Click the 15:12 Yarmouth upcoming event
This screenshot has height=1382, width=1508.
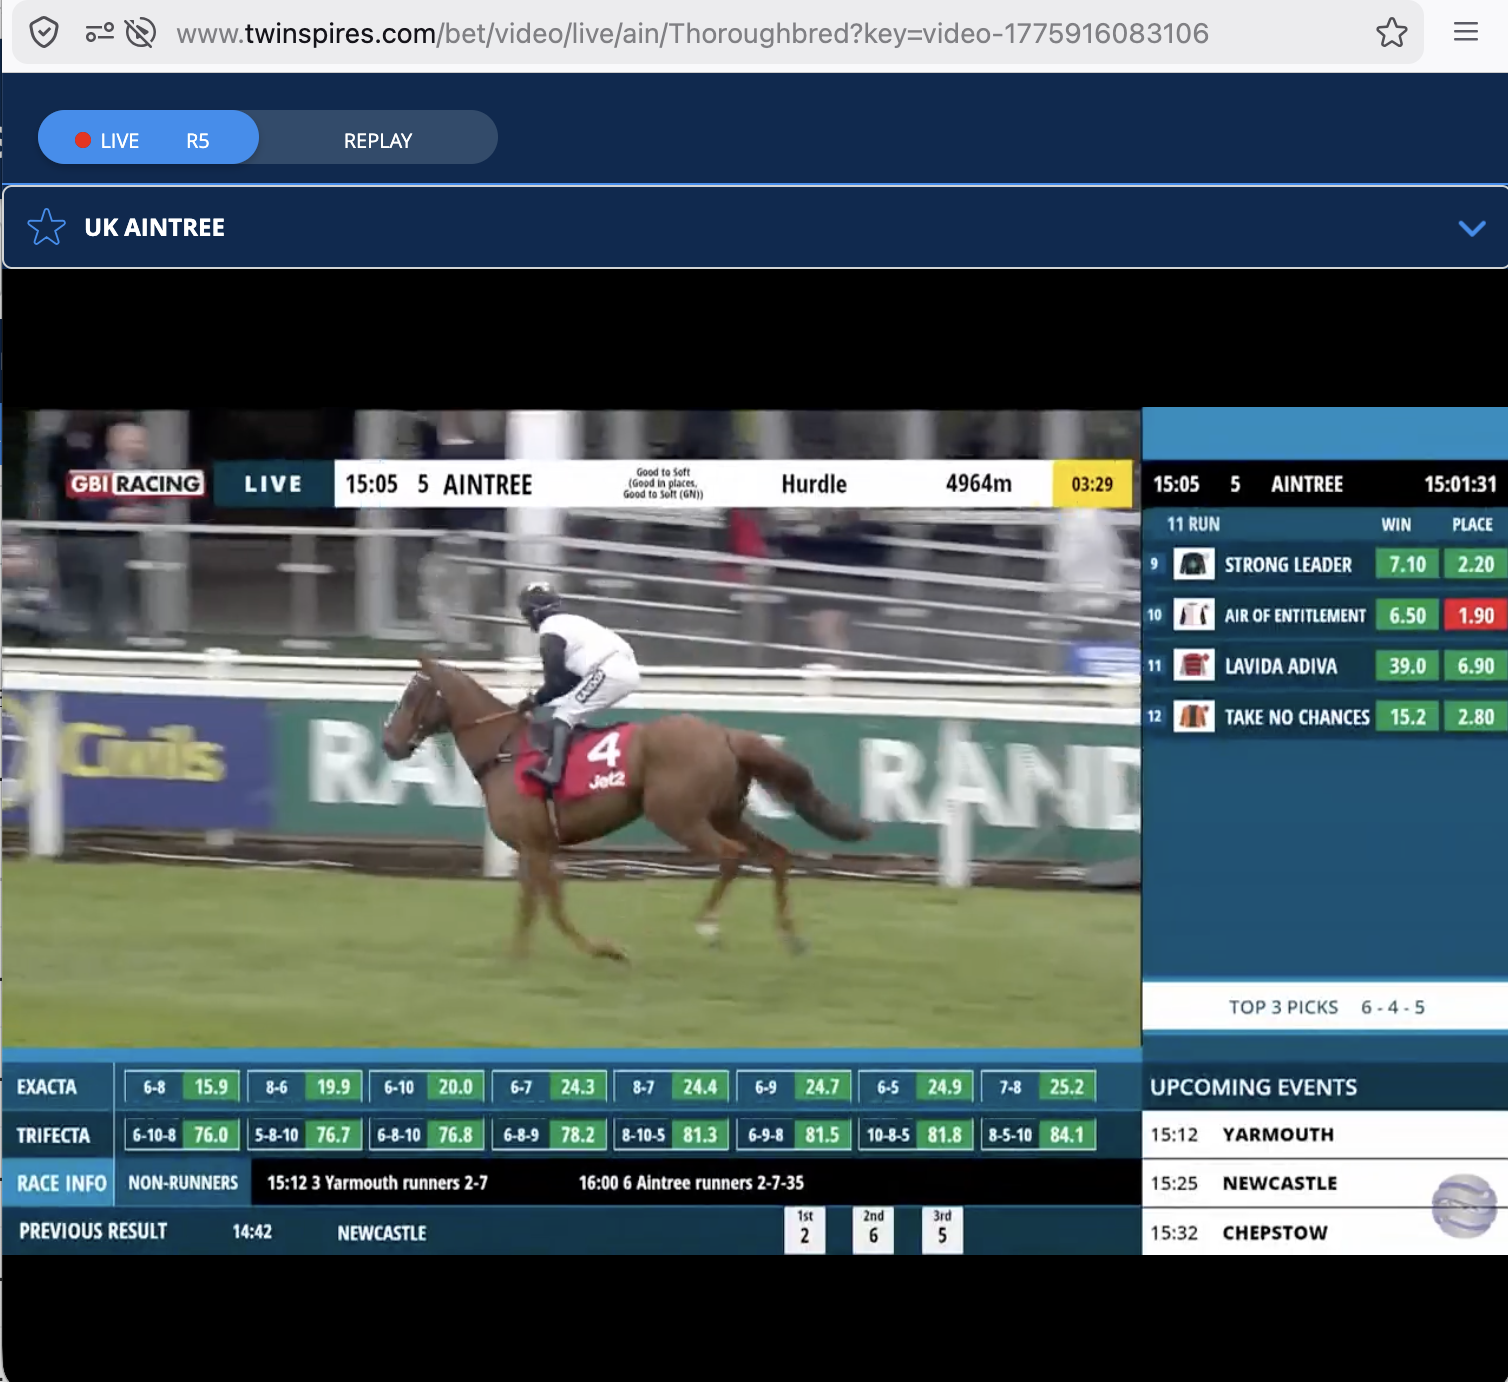click(1325, 1135)
